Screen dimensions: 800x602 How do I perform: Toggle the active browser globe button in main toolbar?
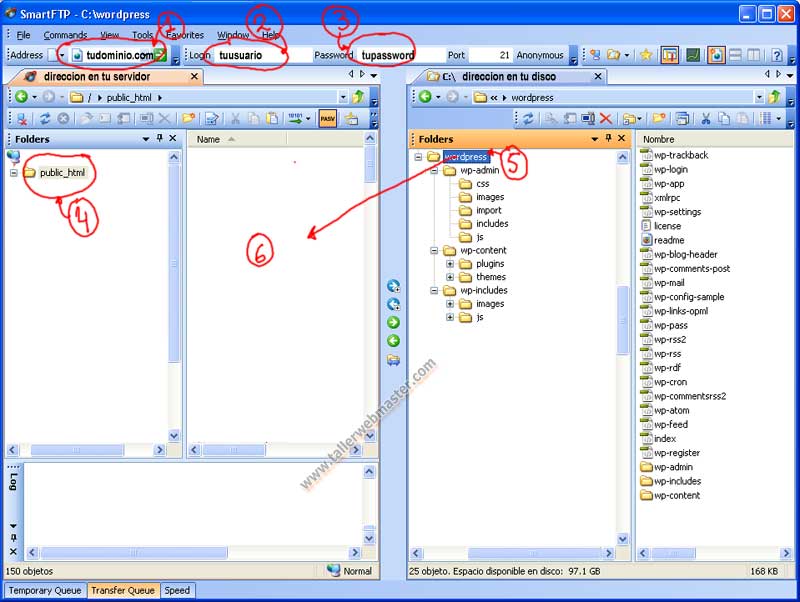(716, 55)
